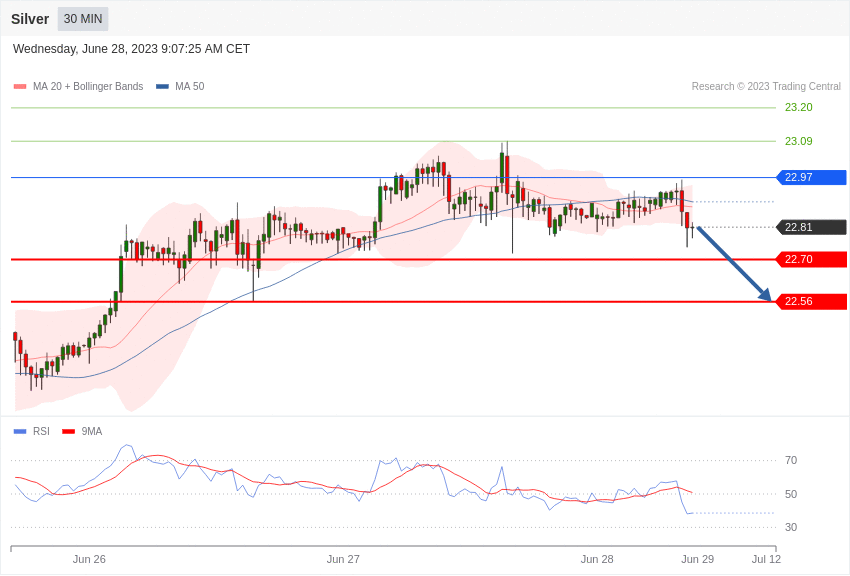850x576 pixels.
Task: Click the 'Research © 2023 Trading Central' credit
Action: (x=766, y=86)
